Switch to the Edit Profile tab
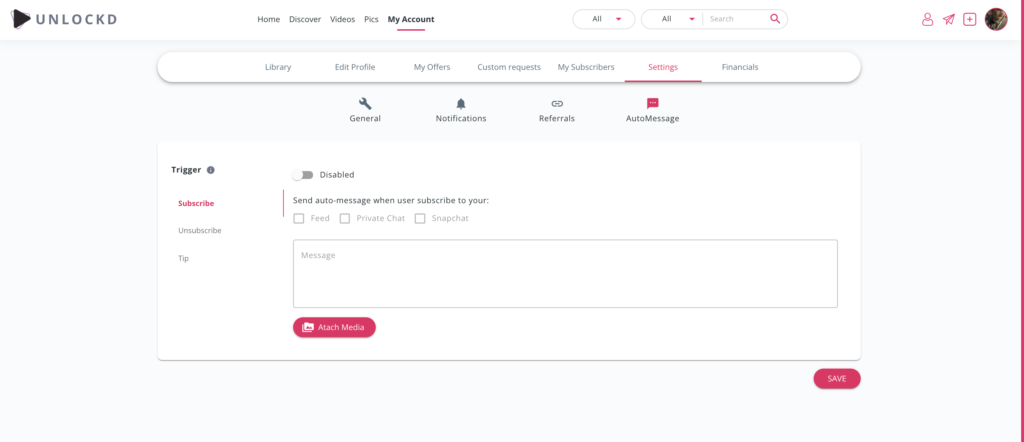1024x442 pixels. tap(355, 67)
